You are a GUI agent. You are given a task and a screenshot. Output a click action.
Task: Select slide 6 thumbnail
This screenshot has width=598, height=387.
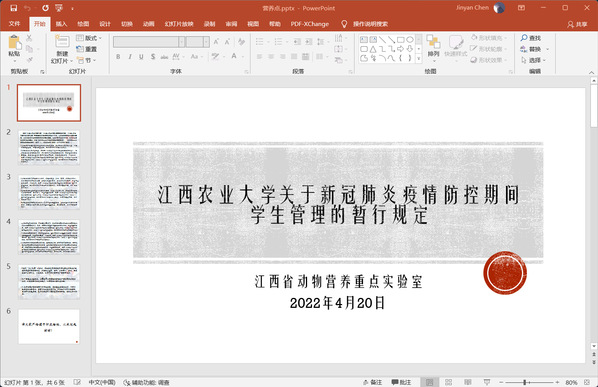49,327
